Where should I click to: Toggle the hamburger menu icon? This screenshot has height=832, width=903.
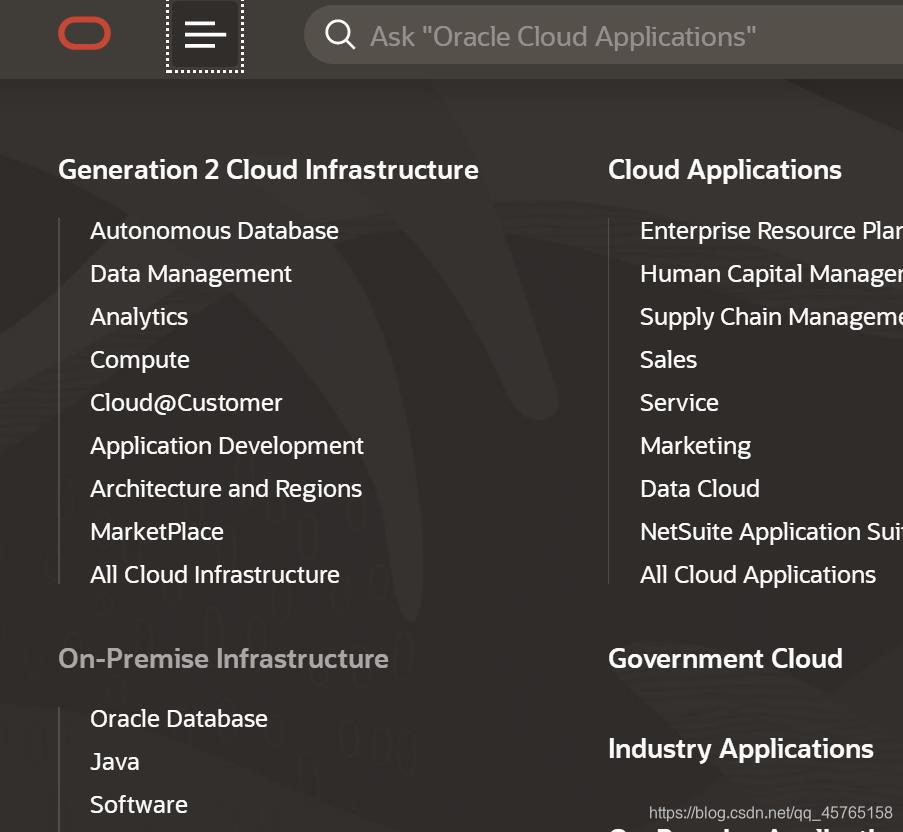pos(205,36)
